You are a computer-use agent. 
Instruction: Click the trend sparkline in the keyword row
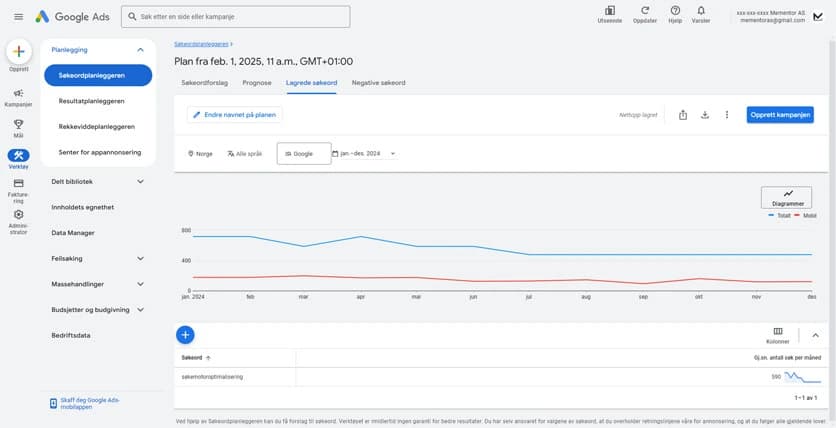point(802,377)
